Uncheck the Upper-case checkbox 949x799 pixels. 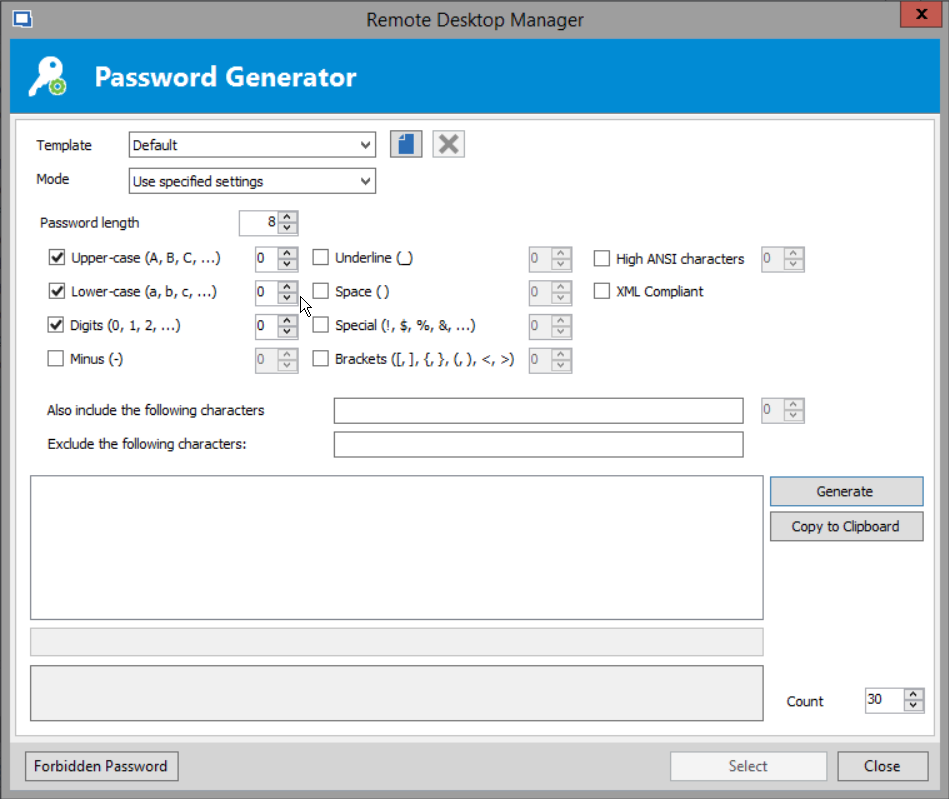tap(57, 258)
